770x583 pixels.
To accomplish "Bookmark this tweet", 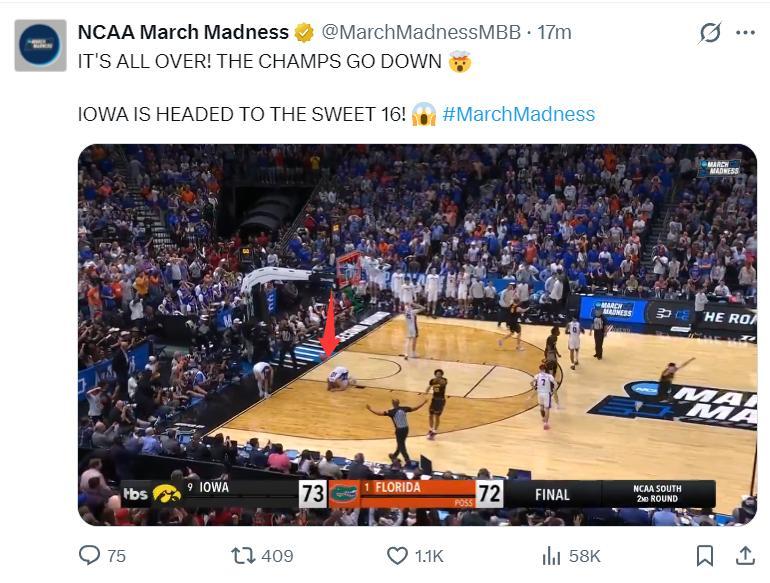I will click(x=705, y=555).
